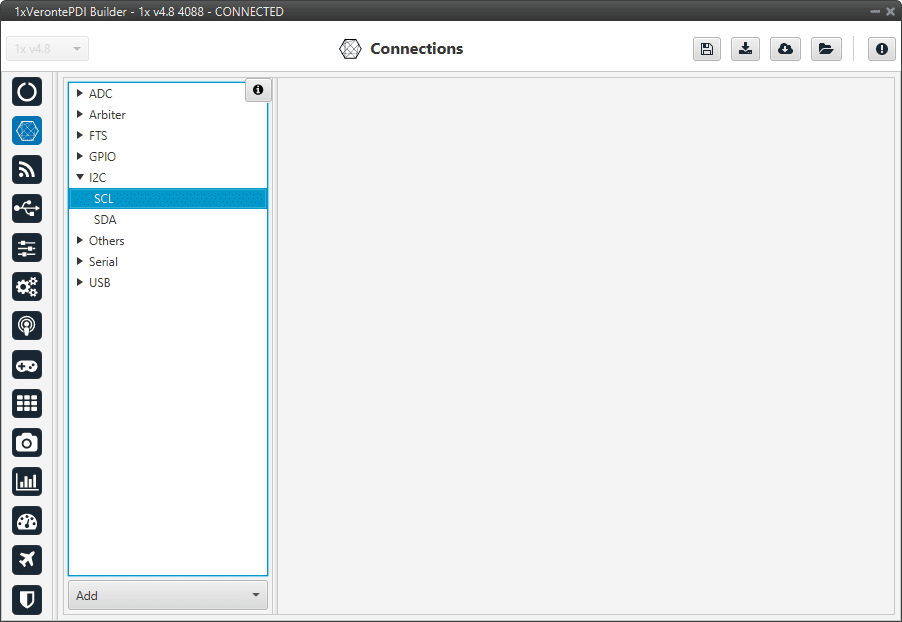Open the USB symbol sidebar icon
902x622 pixels.
(27, 208)
